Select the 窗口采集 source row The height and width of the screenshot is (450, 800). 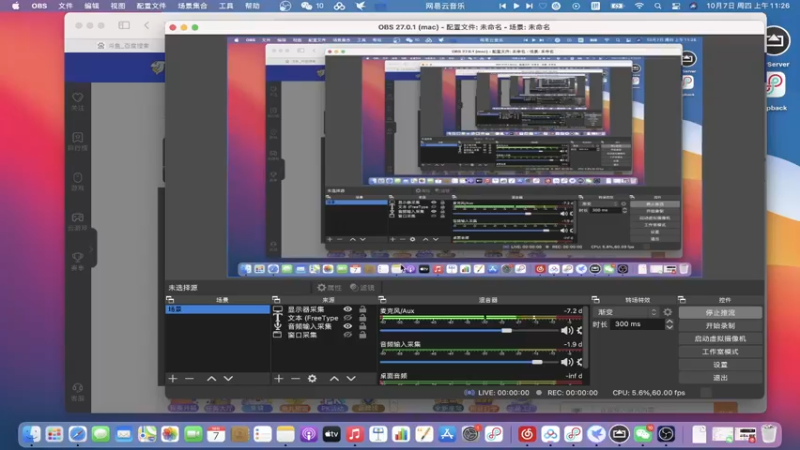(323, 335)
